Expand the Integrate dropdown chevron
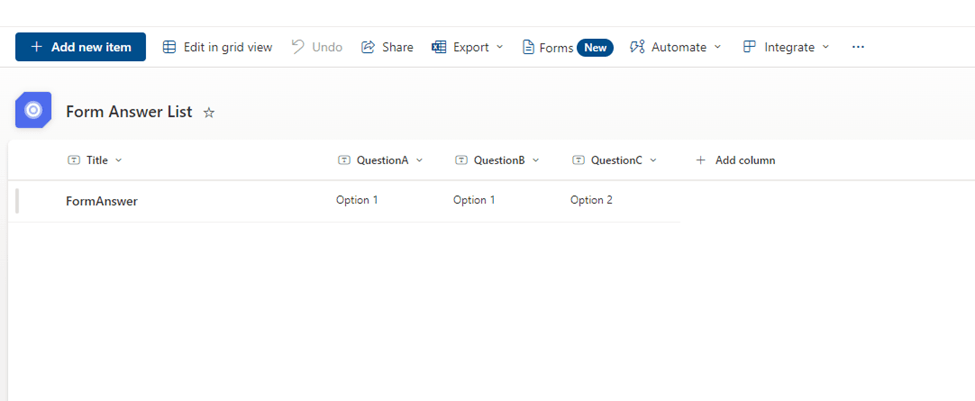Viewport: 975px width, 401px height. [826, 47]
